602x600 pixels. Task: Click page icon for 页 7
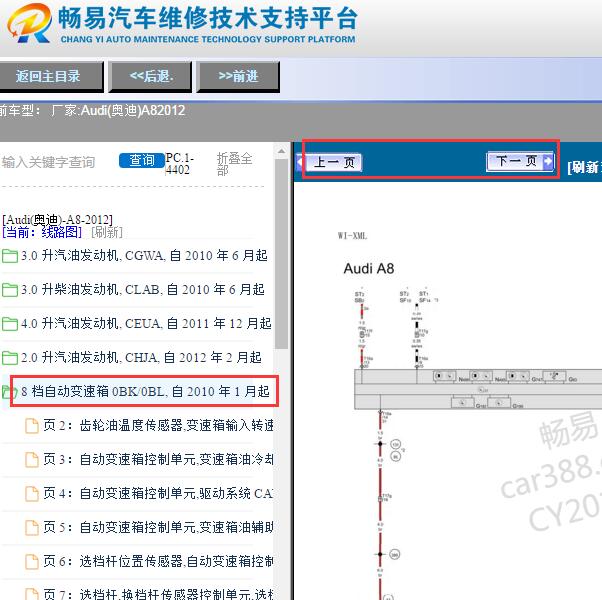point(32,594)
